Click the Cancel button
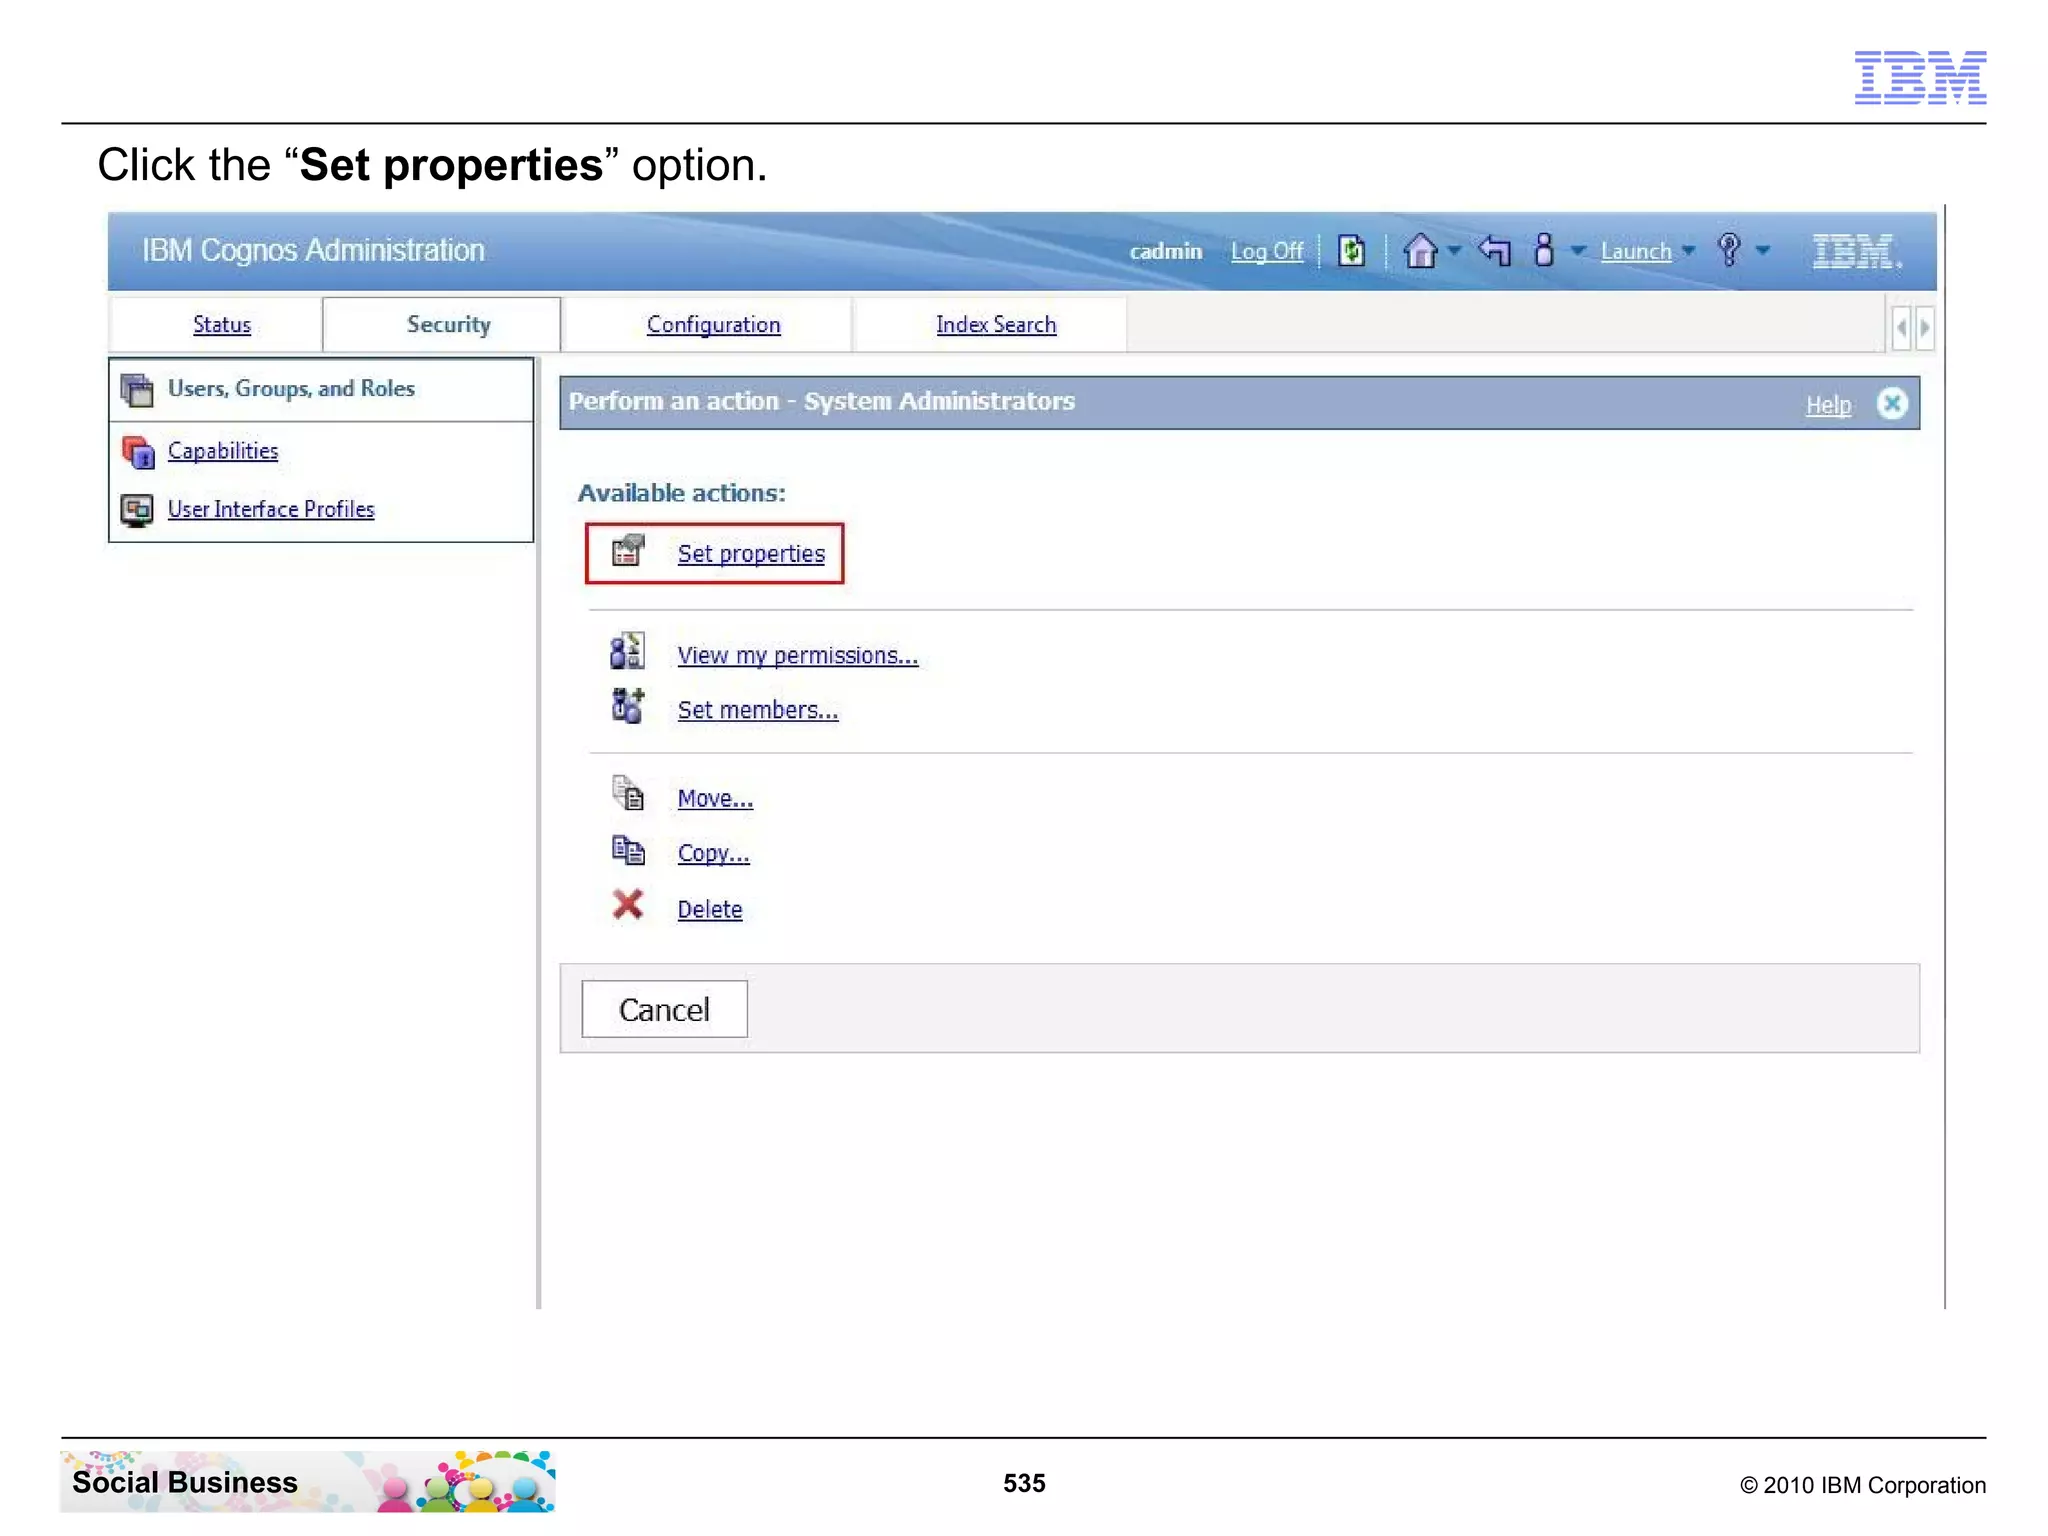The height and width of the screenshot is (1536, 2048). (x=665, y=1009)
